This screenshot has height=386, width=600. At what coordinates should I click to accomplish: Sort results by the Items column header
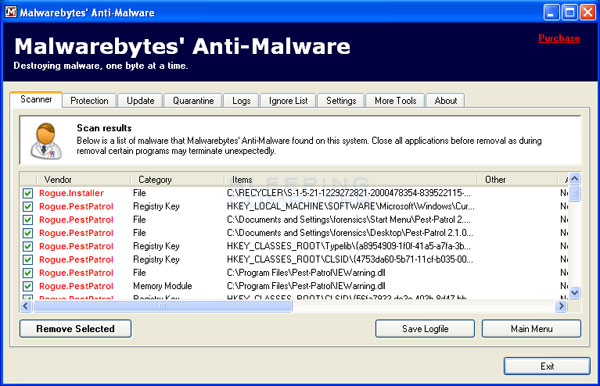click(x=351, y=179)
